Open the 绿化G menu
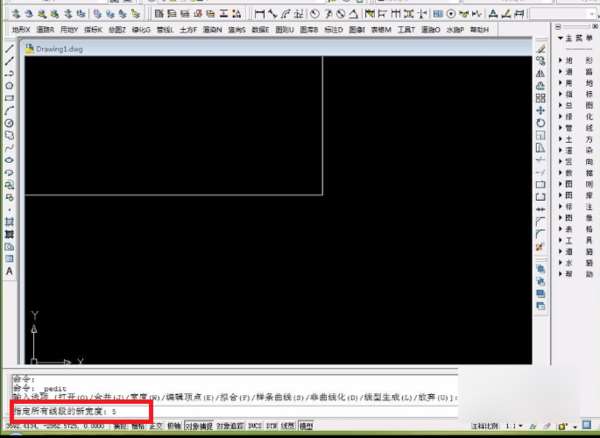Image resolution: width=600 pixels, height=438 pixels. tap(141, 29)
